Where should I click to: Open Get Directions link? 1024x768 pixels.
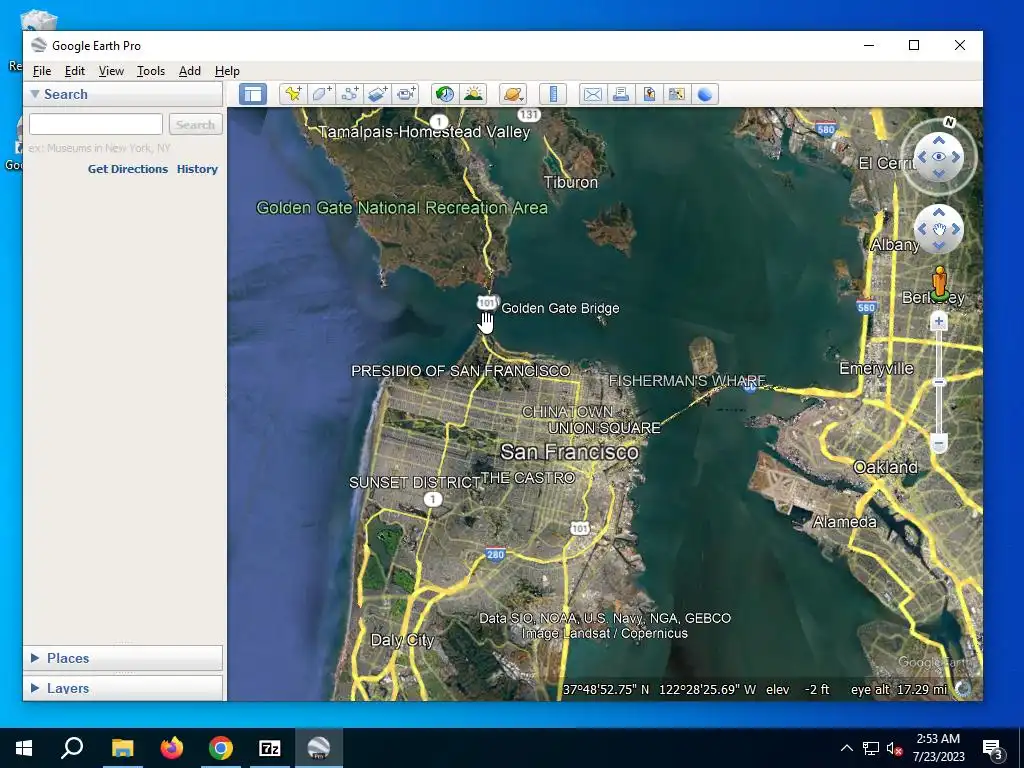128,168
